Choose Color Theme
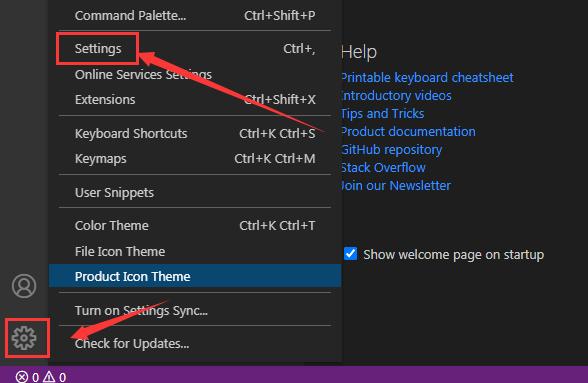The width and height of the screenshot is (588, 383). (x=195, y=226)
